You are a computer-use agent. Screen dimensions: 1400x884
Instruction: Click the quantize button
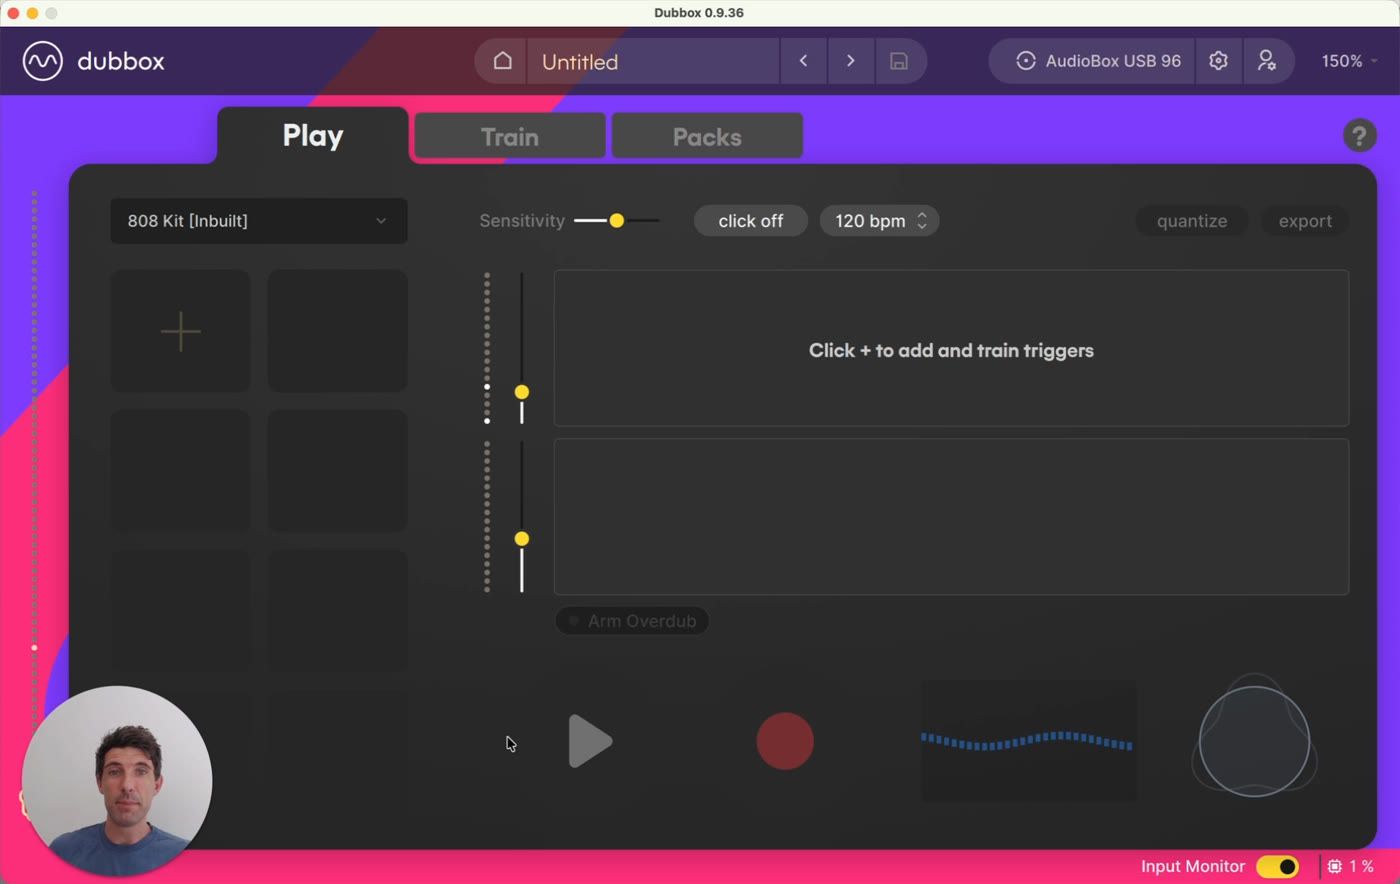tap(1192, 221)
